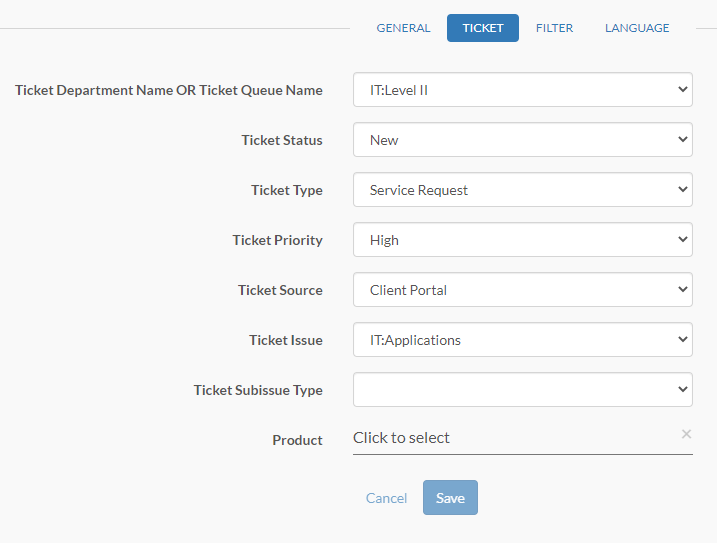
Task: Click chevron arrow of Ticket Status dropdown
Action: 683,139
